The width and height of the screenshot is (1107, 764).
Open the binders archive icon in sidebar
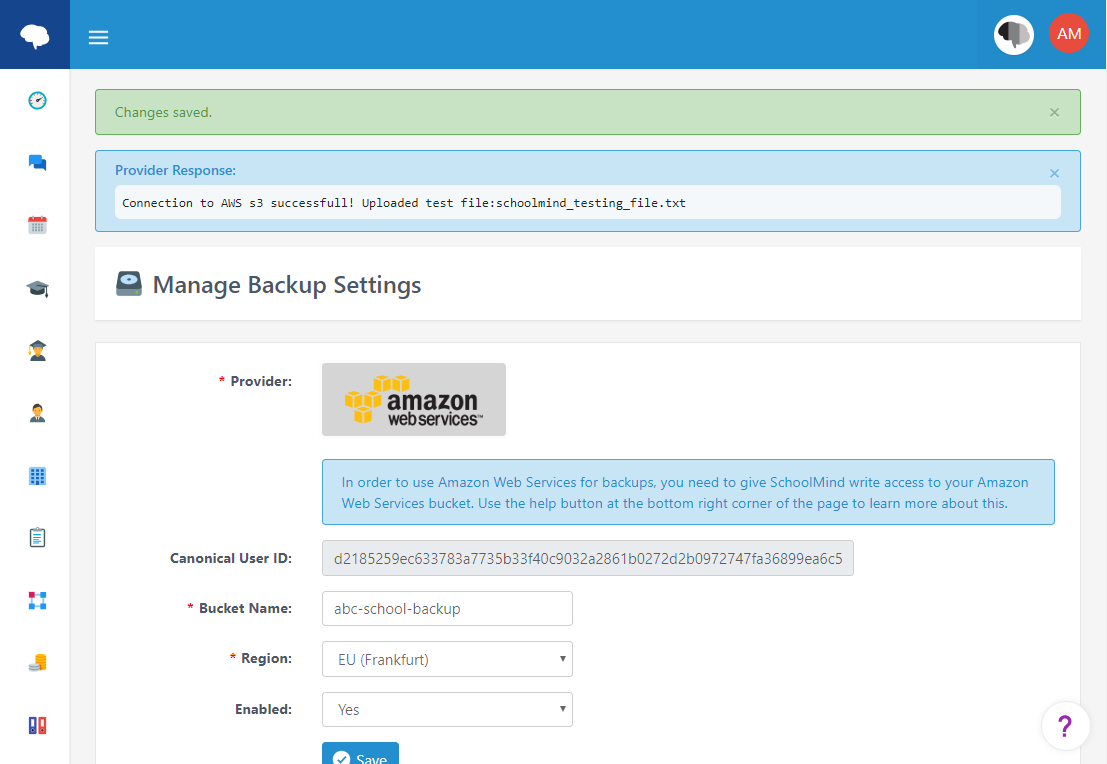click(x=37, y=725)
